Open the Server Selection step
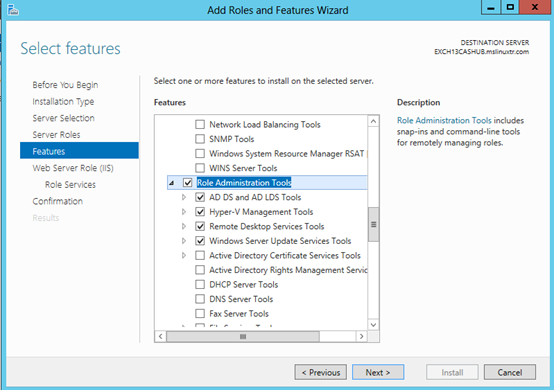This screenshot has width=554, height=390. point(64,118)
